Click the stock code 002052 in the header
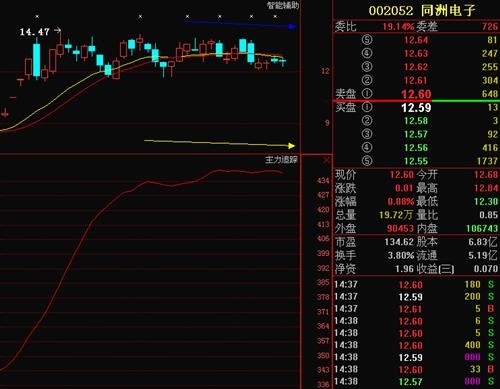 [391, 11]
